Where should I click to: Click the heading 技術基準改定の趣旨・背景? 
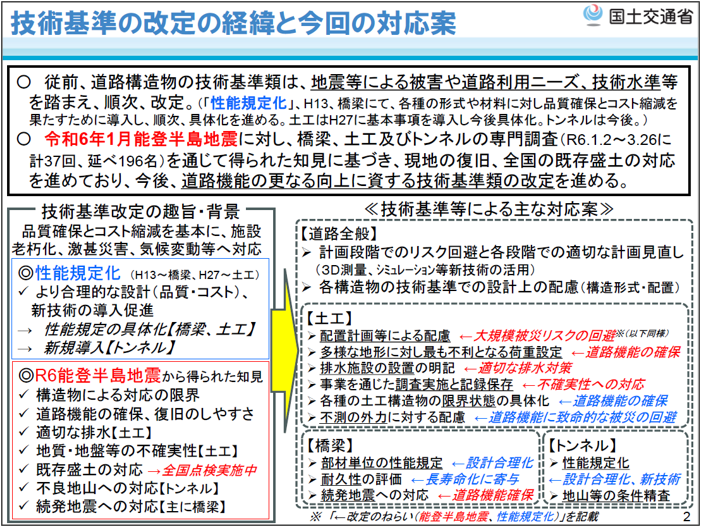point(140,211)
